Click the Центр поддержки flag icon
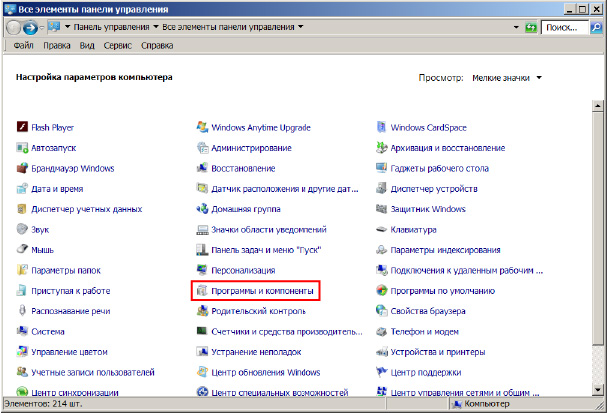Viewport: 607px width, 413px height. click(x=381, y=372)
